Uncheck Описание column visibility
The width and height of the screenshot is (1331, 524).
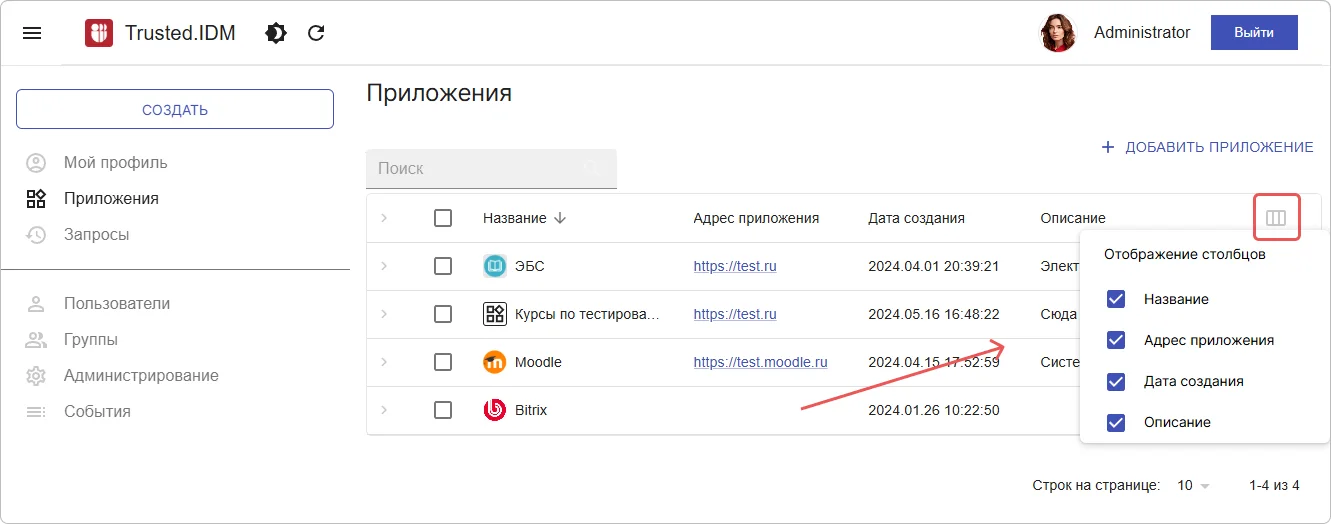coord(1116,422)
